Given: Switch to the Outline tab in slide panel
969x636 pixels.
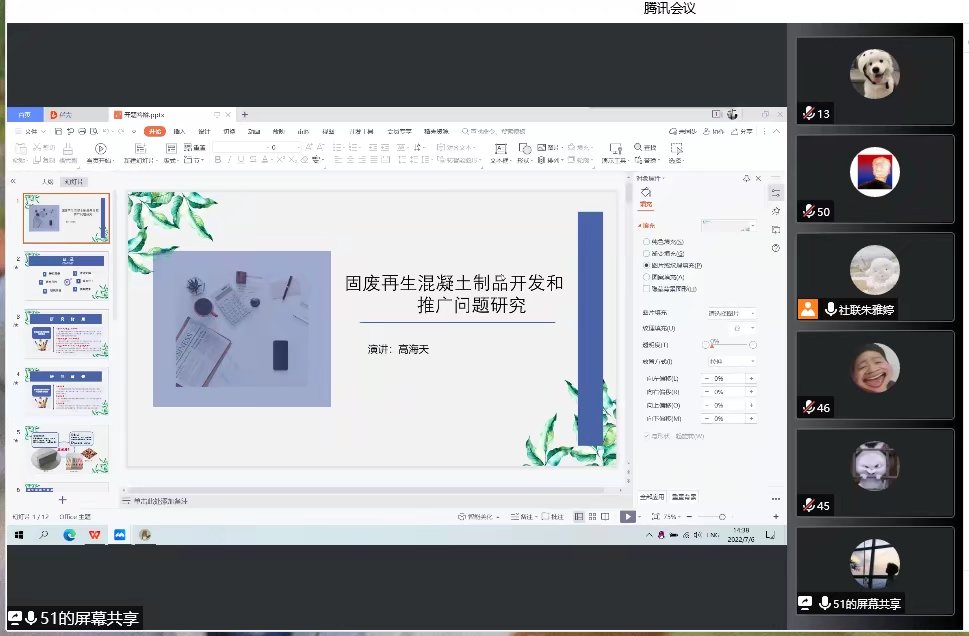Looking at the screenshot, I should [x=47, y=182].
